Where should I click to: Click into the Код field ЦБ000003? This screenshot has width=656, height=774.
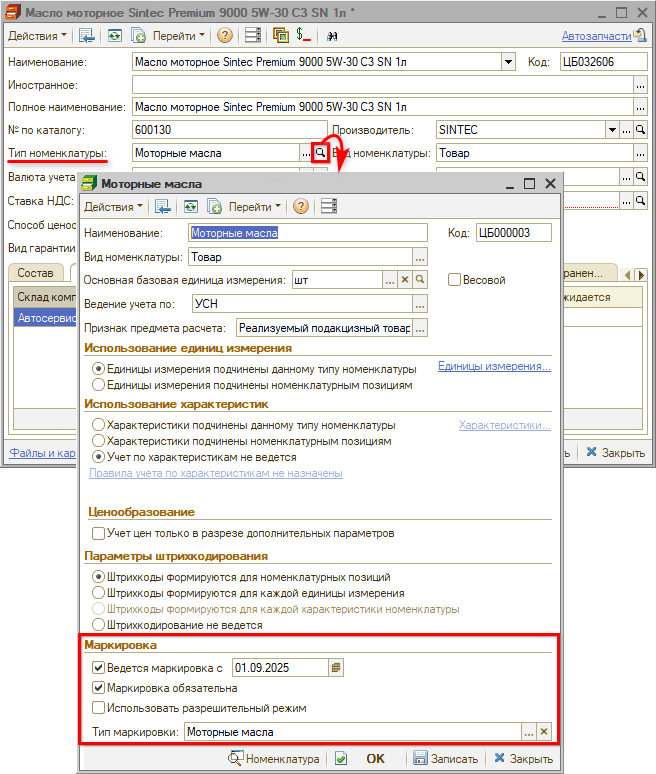(515, 233)
